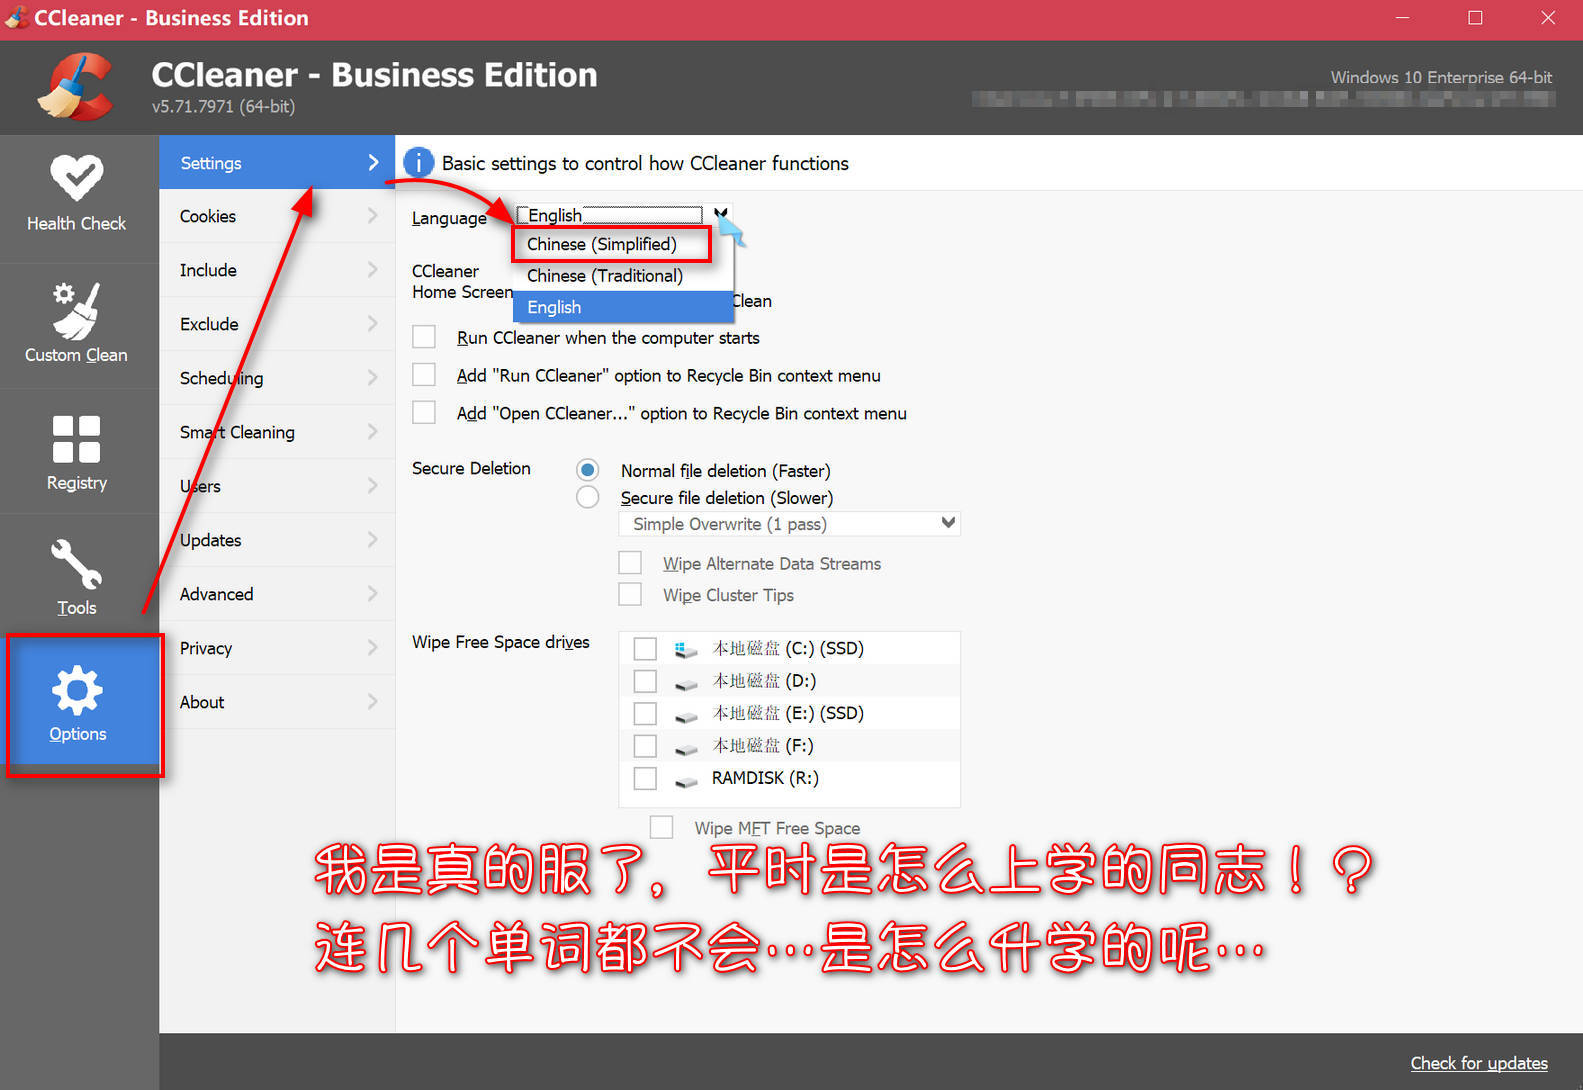Check Add "Run CCleaner" Recycle Bin option

424,375
